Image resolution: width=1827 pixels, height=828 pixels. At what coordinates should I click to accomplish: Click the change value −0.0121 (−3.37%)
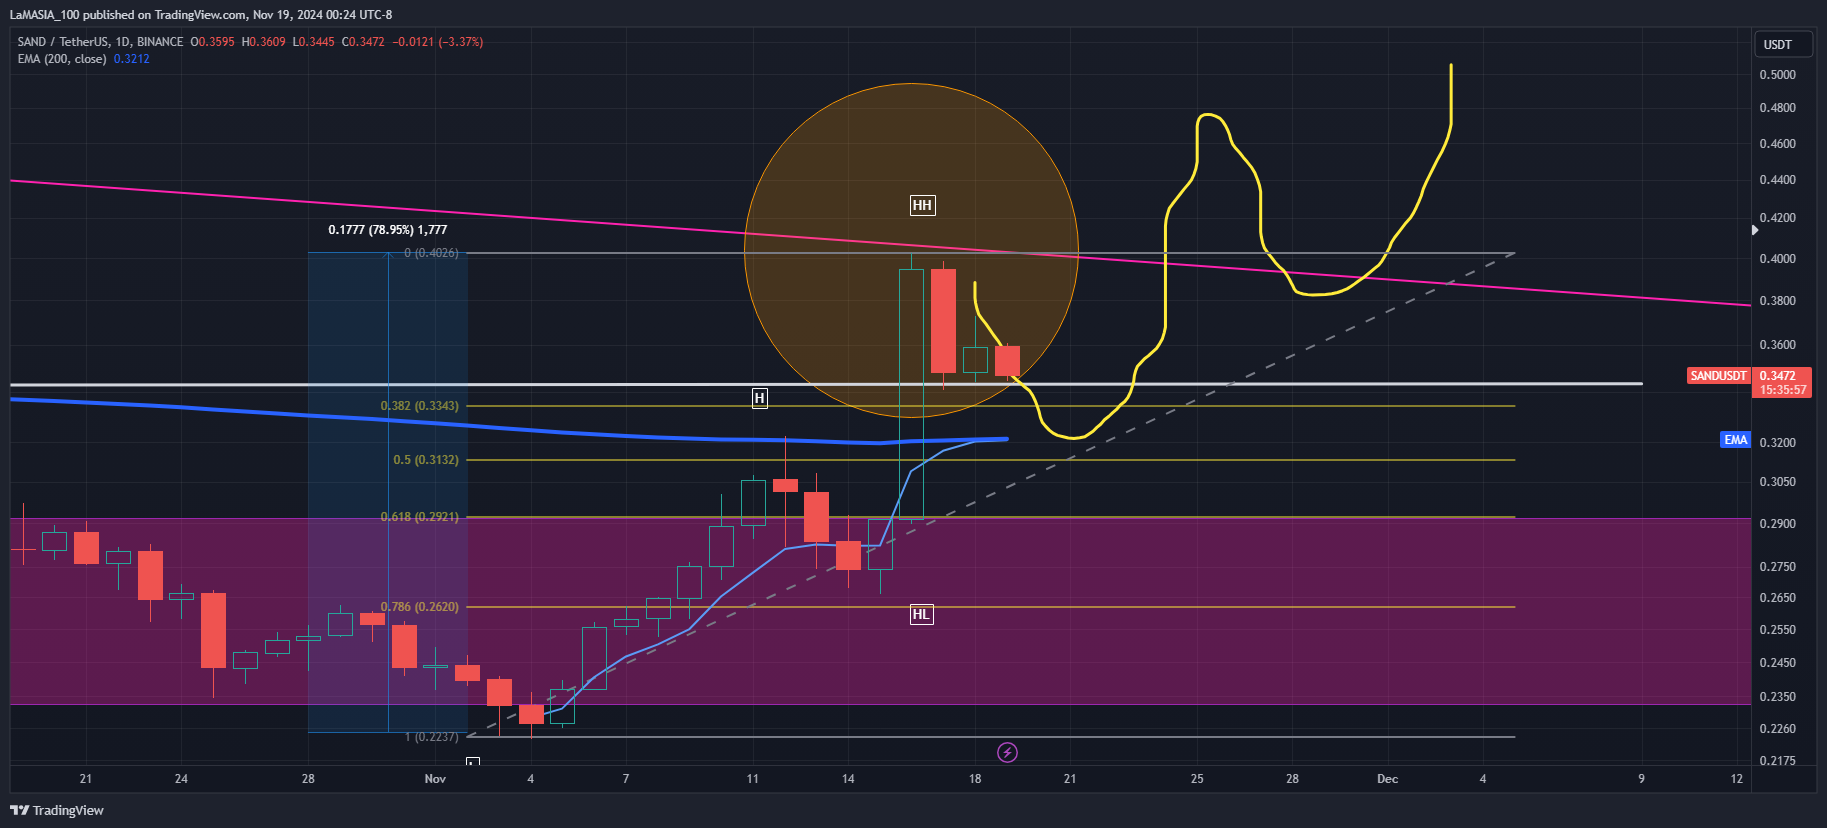coord(438,42)
